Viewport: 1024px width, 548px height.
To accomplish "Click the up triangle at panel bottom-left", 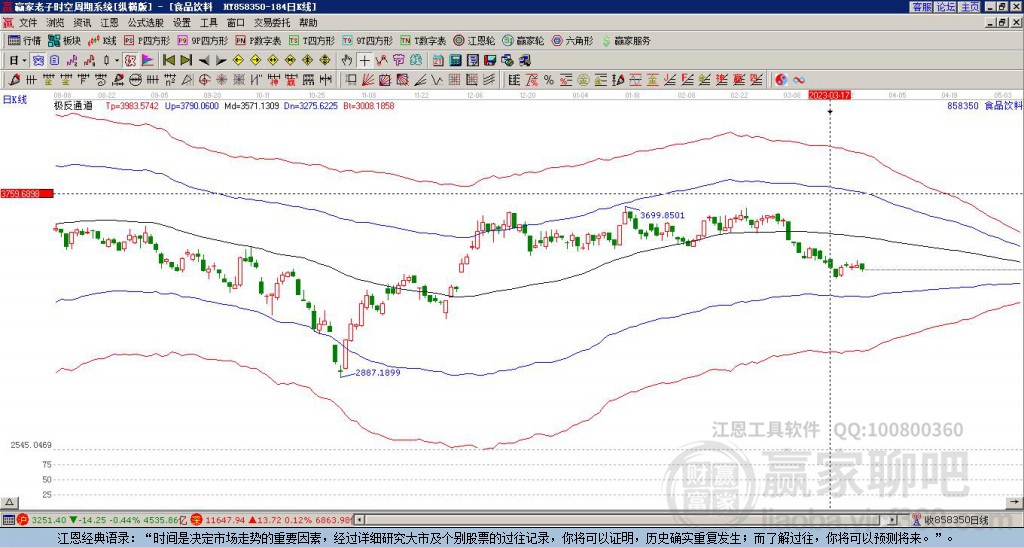I will click(9, 502).
